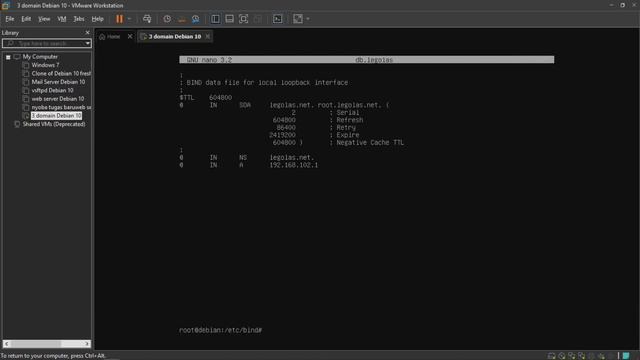Click the NS record legolas.net. line
The width and height of the screenshot is (640, 360).
tap(247, 158)
